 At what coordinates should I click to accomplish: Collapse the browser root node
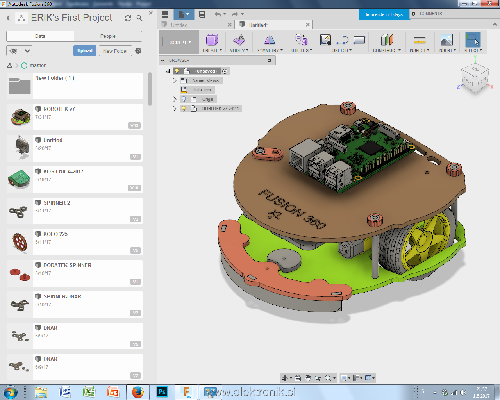(x=168, y=71)
